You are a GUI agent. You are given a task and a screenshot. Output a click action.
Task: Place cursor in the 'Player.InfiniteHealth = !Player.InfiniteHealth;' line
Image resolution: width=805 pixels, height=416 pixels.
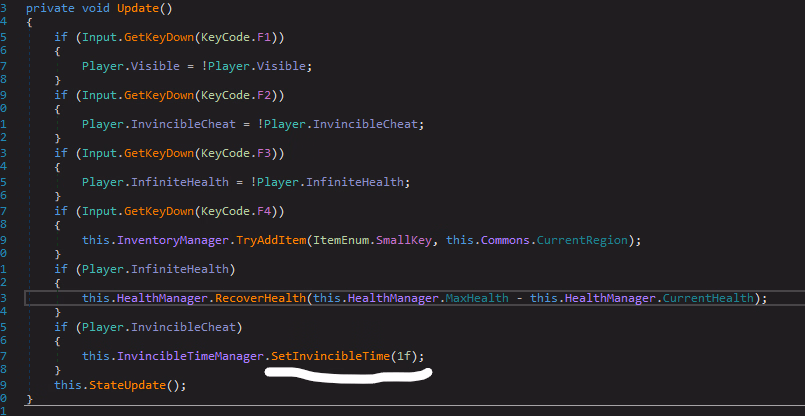[246, 182]
